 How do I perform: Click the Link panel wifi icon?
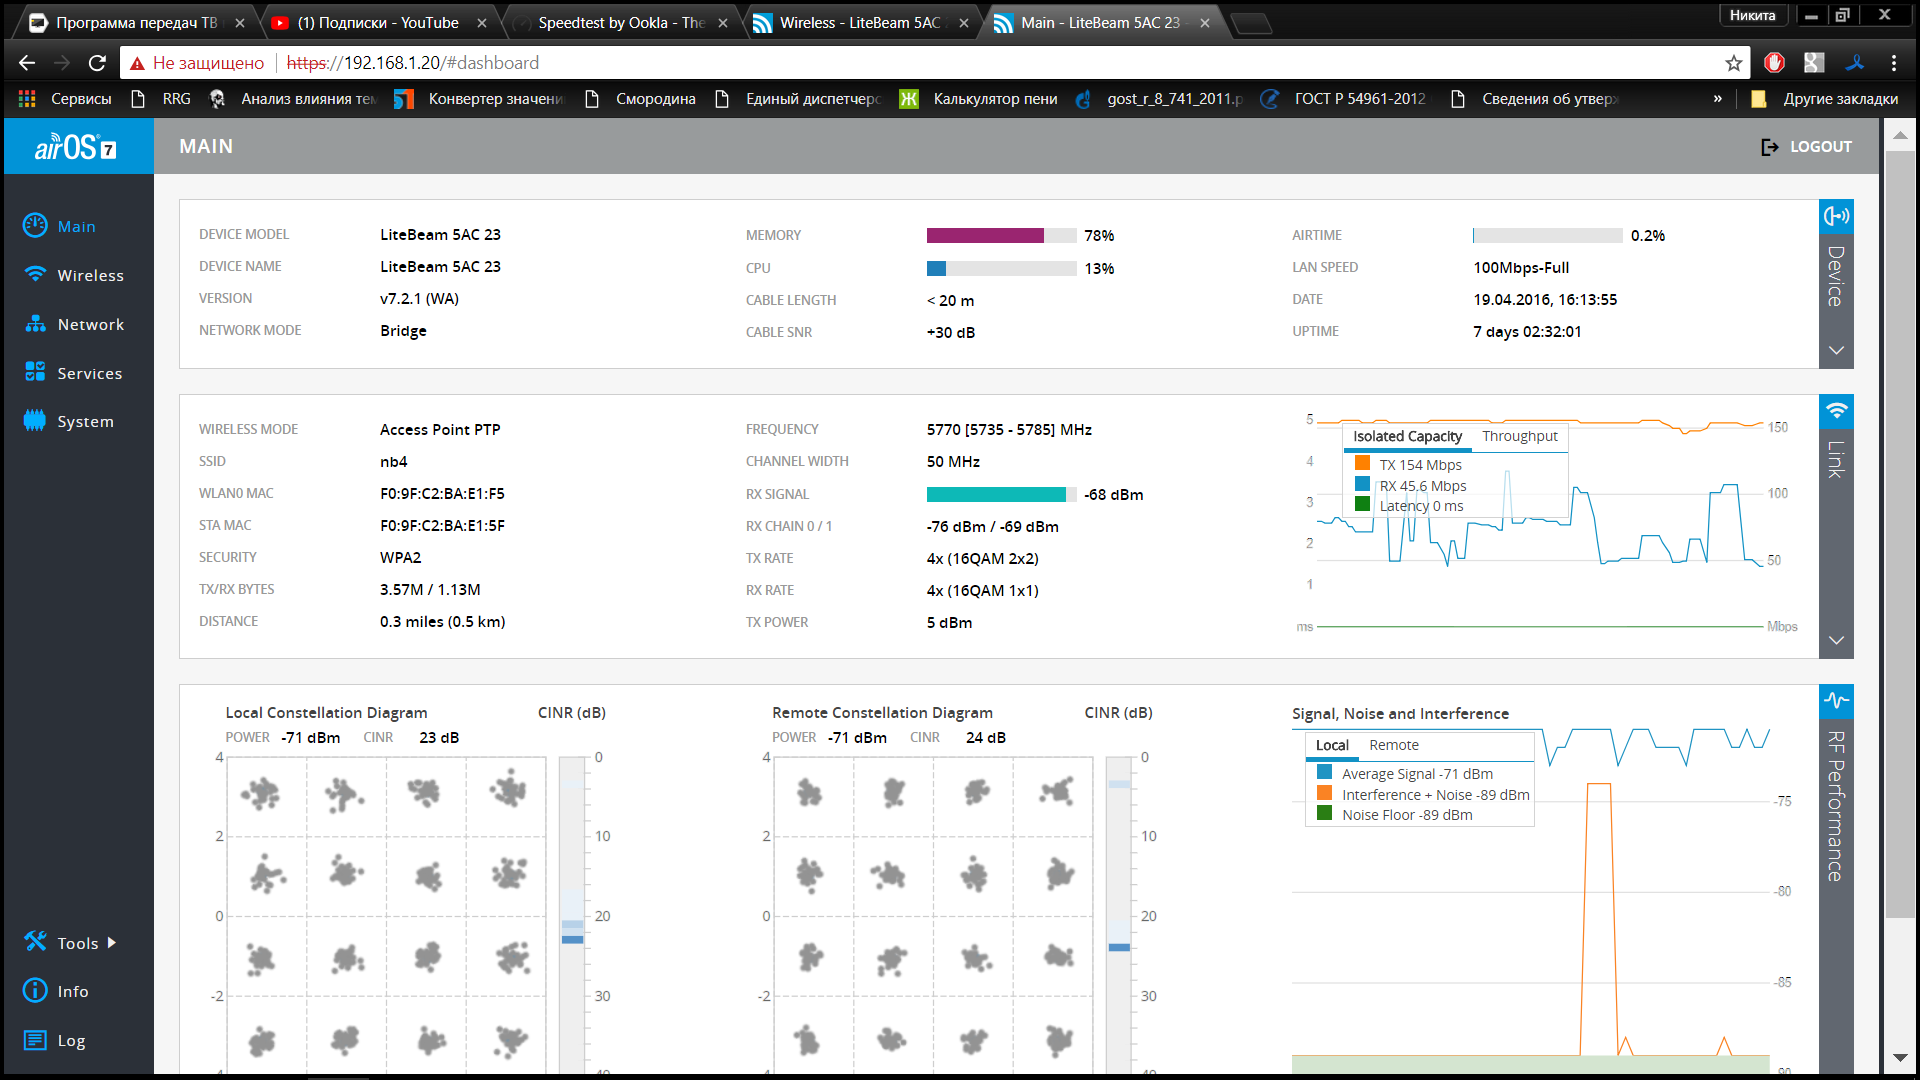(x=1836, y=411)
